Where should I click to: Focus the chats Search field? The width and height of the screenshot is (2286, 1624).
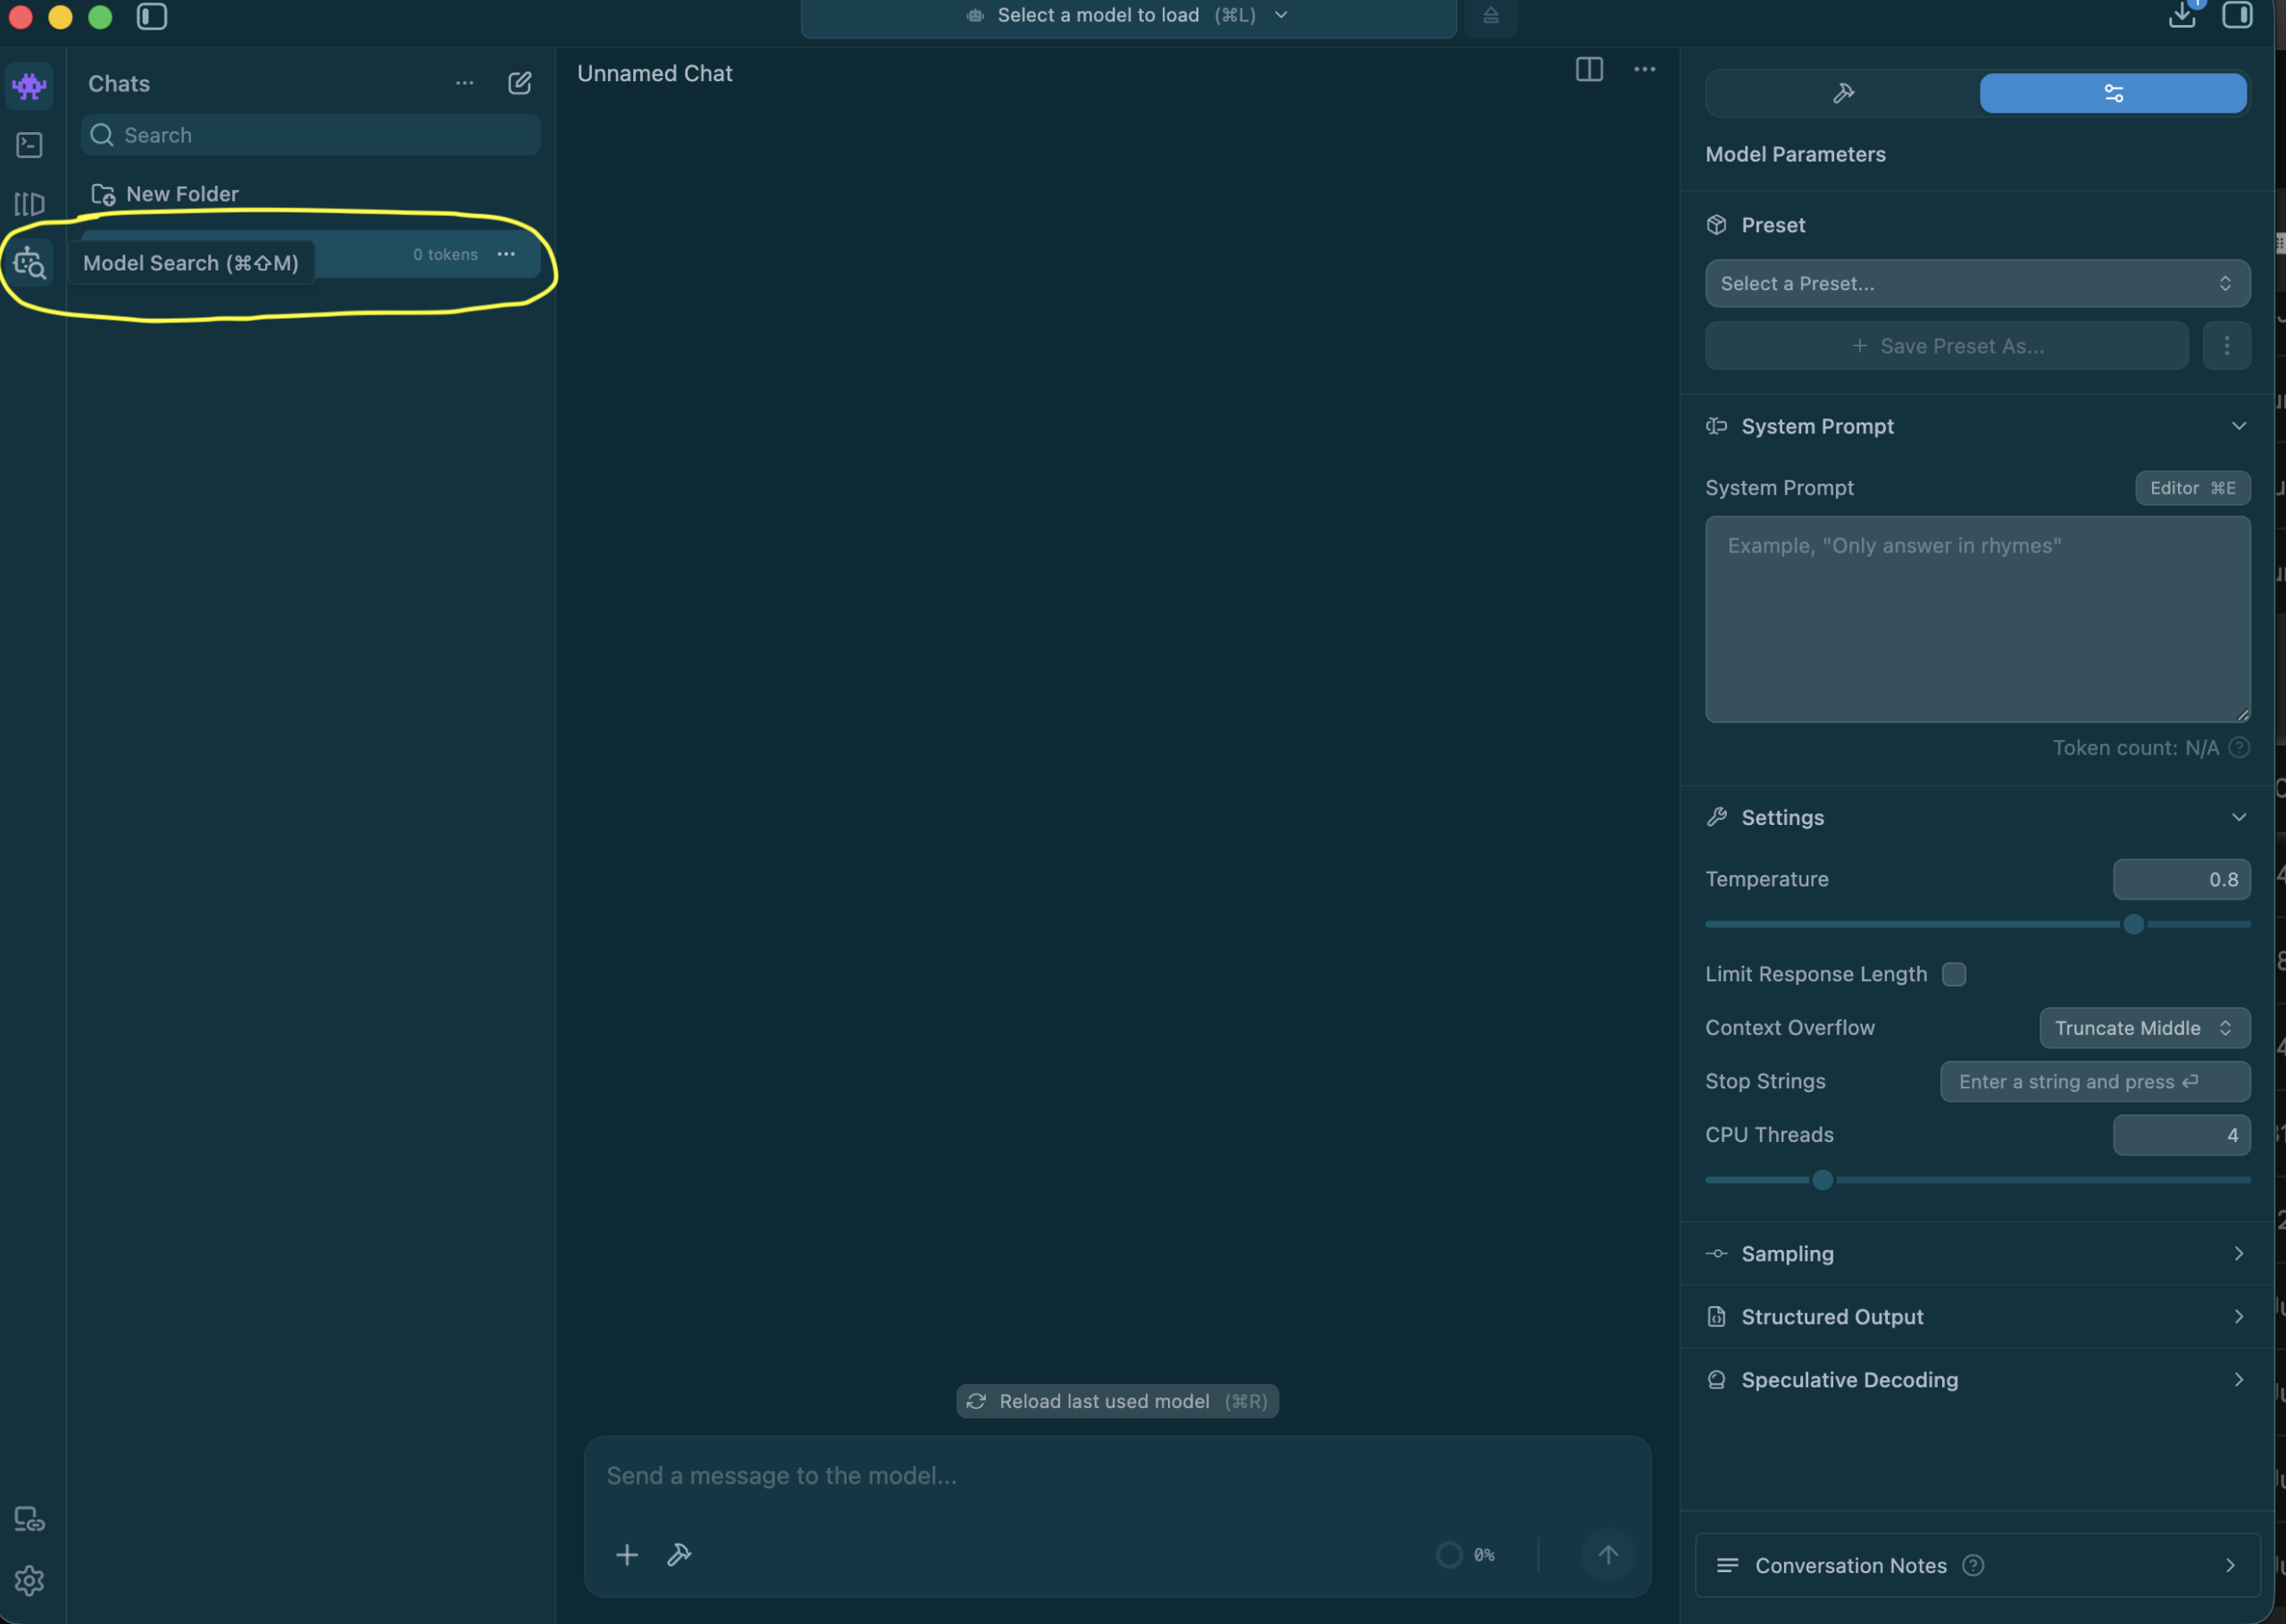pos(310,135)
